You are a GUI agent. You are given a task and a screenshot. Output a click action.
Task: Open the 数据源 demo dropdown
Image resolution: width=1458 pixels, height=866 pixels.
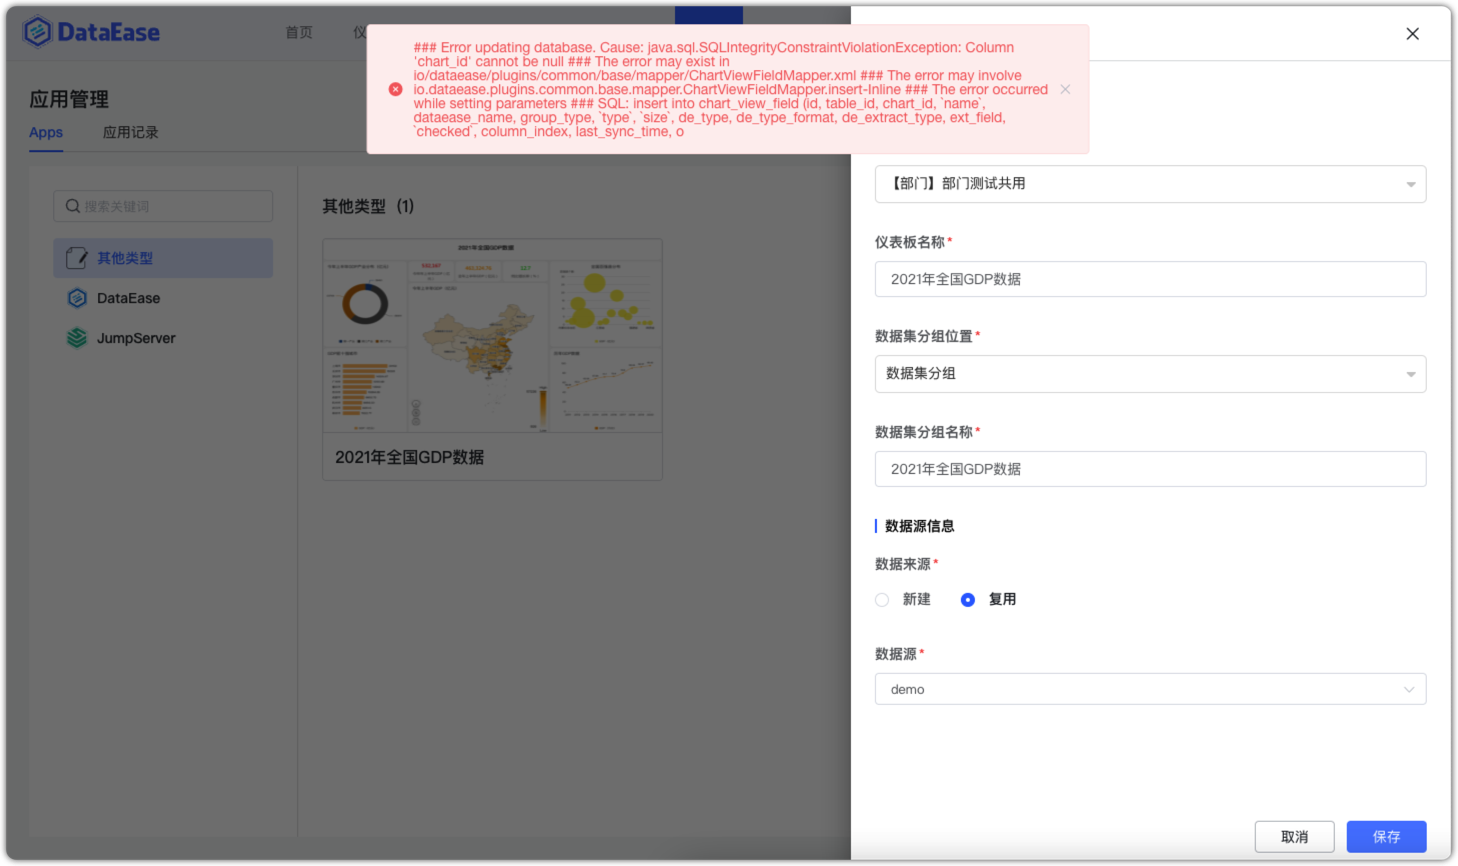(x=1150, y=689)
